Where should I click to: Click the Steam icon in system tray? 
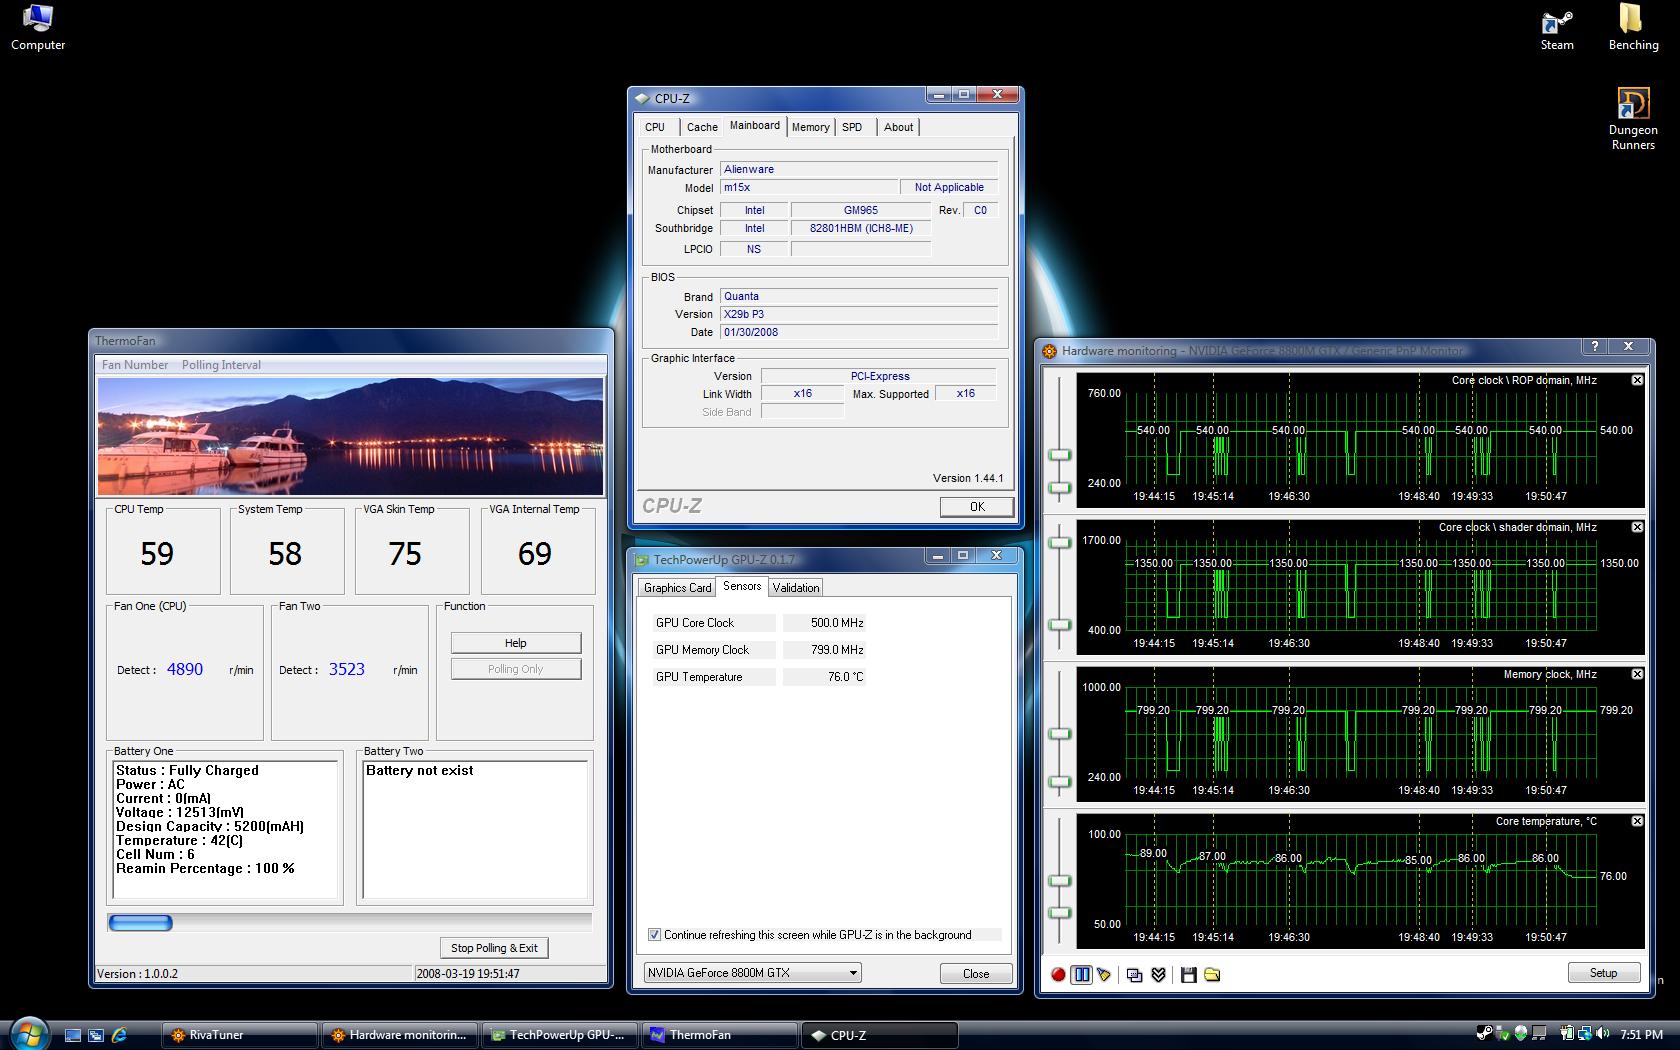(x=1484, y=1033)
